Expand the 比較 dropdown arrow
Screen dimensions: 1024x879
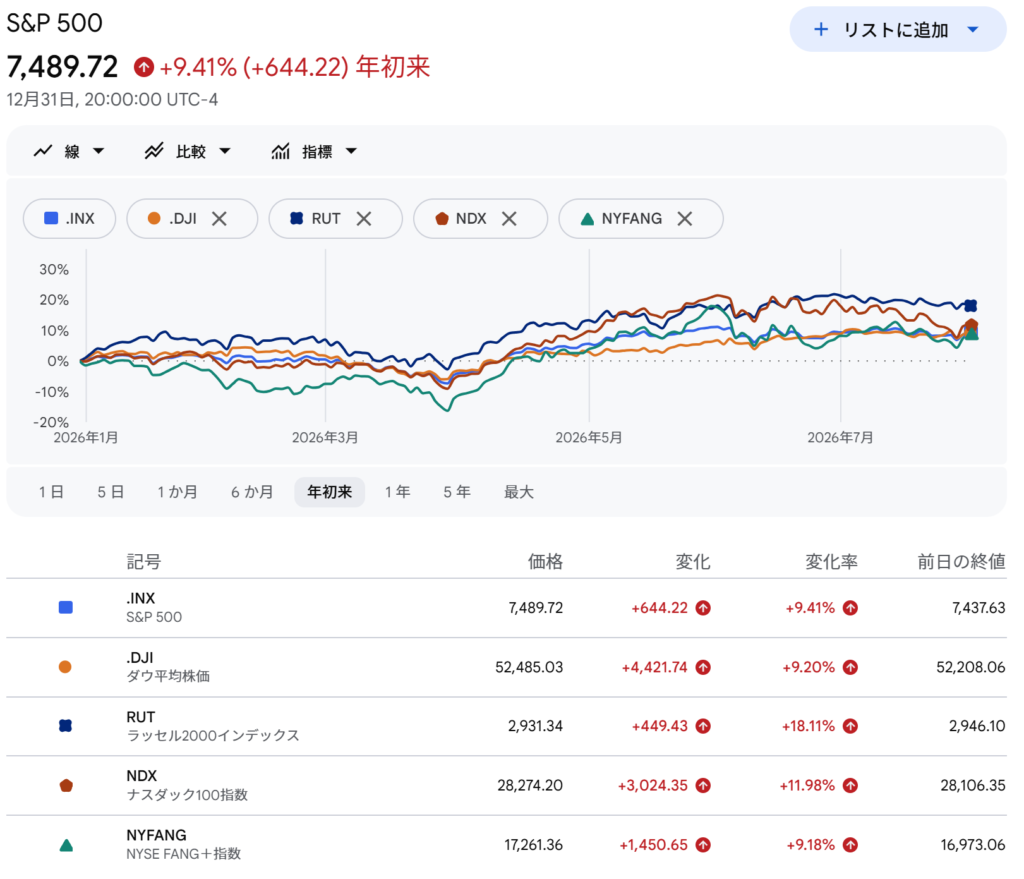pyautogui.click(x=225, y=151)
